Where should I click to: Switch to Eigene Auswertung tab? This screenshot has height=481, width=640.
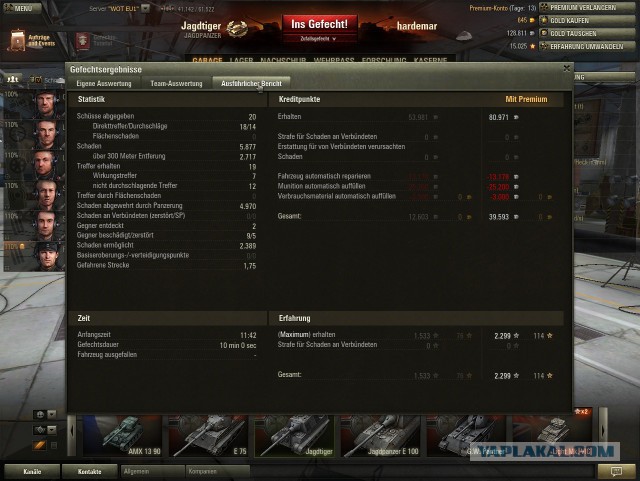coord(104,83)
